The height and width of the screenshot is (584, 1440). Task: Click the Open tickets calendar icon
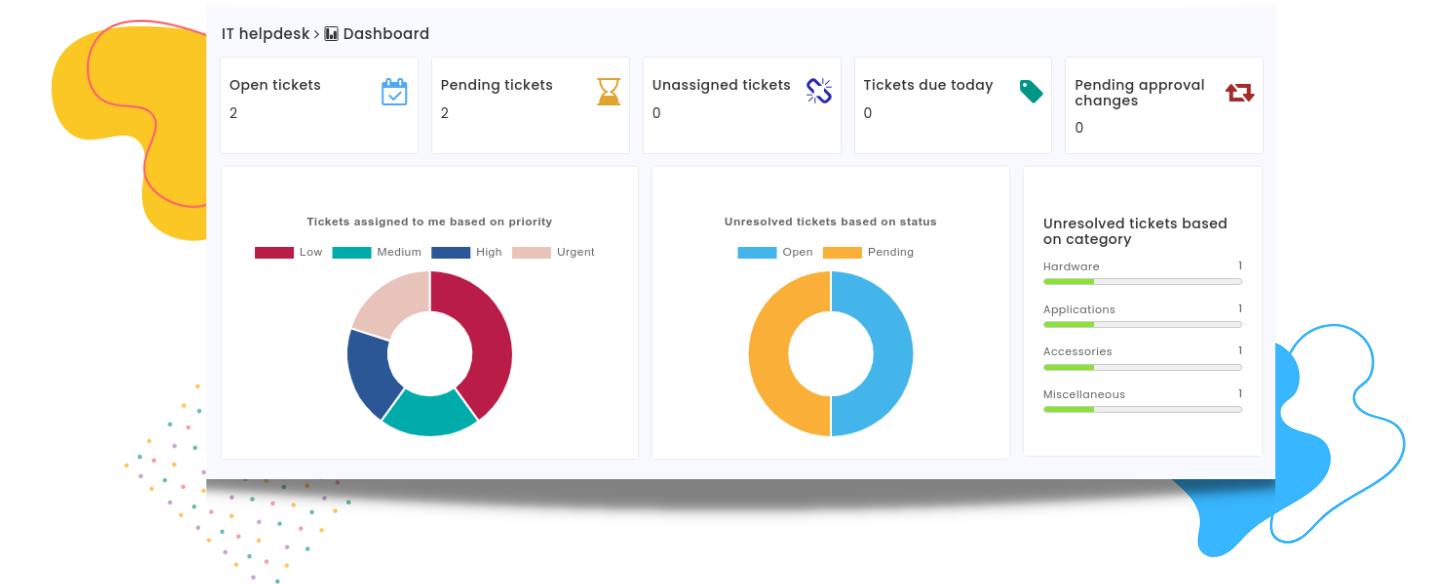point(394,92)
